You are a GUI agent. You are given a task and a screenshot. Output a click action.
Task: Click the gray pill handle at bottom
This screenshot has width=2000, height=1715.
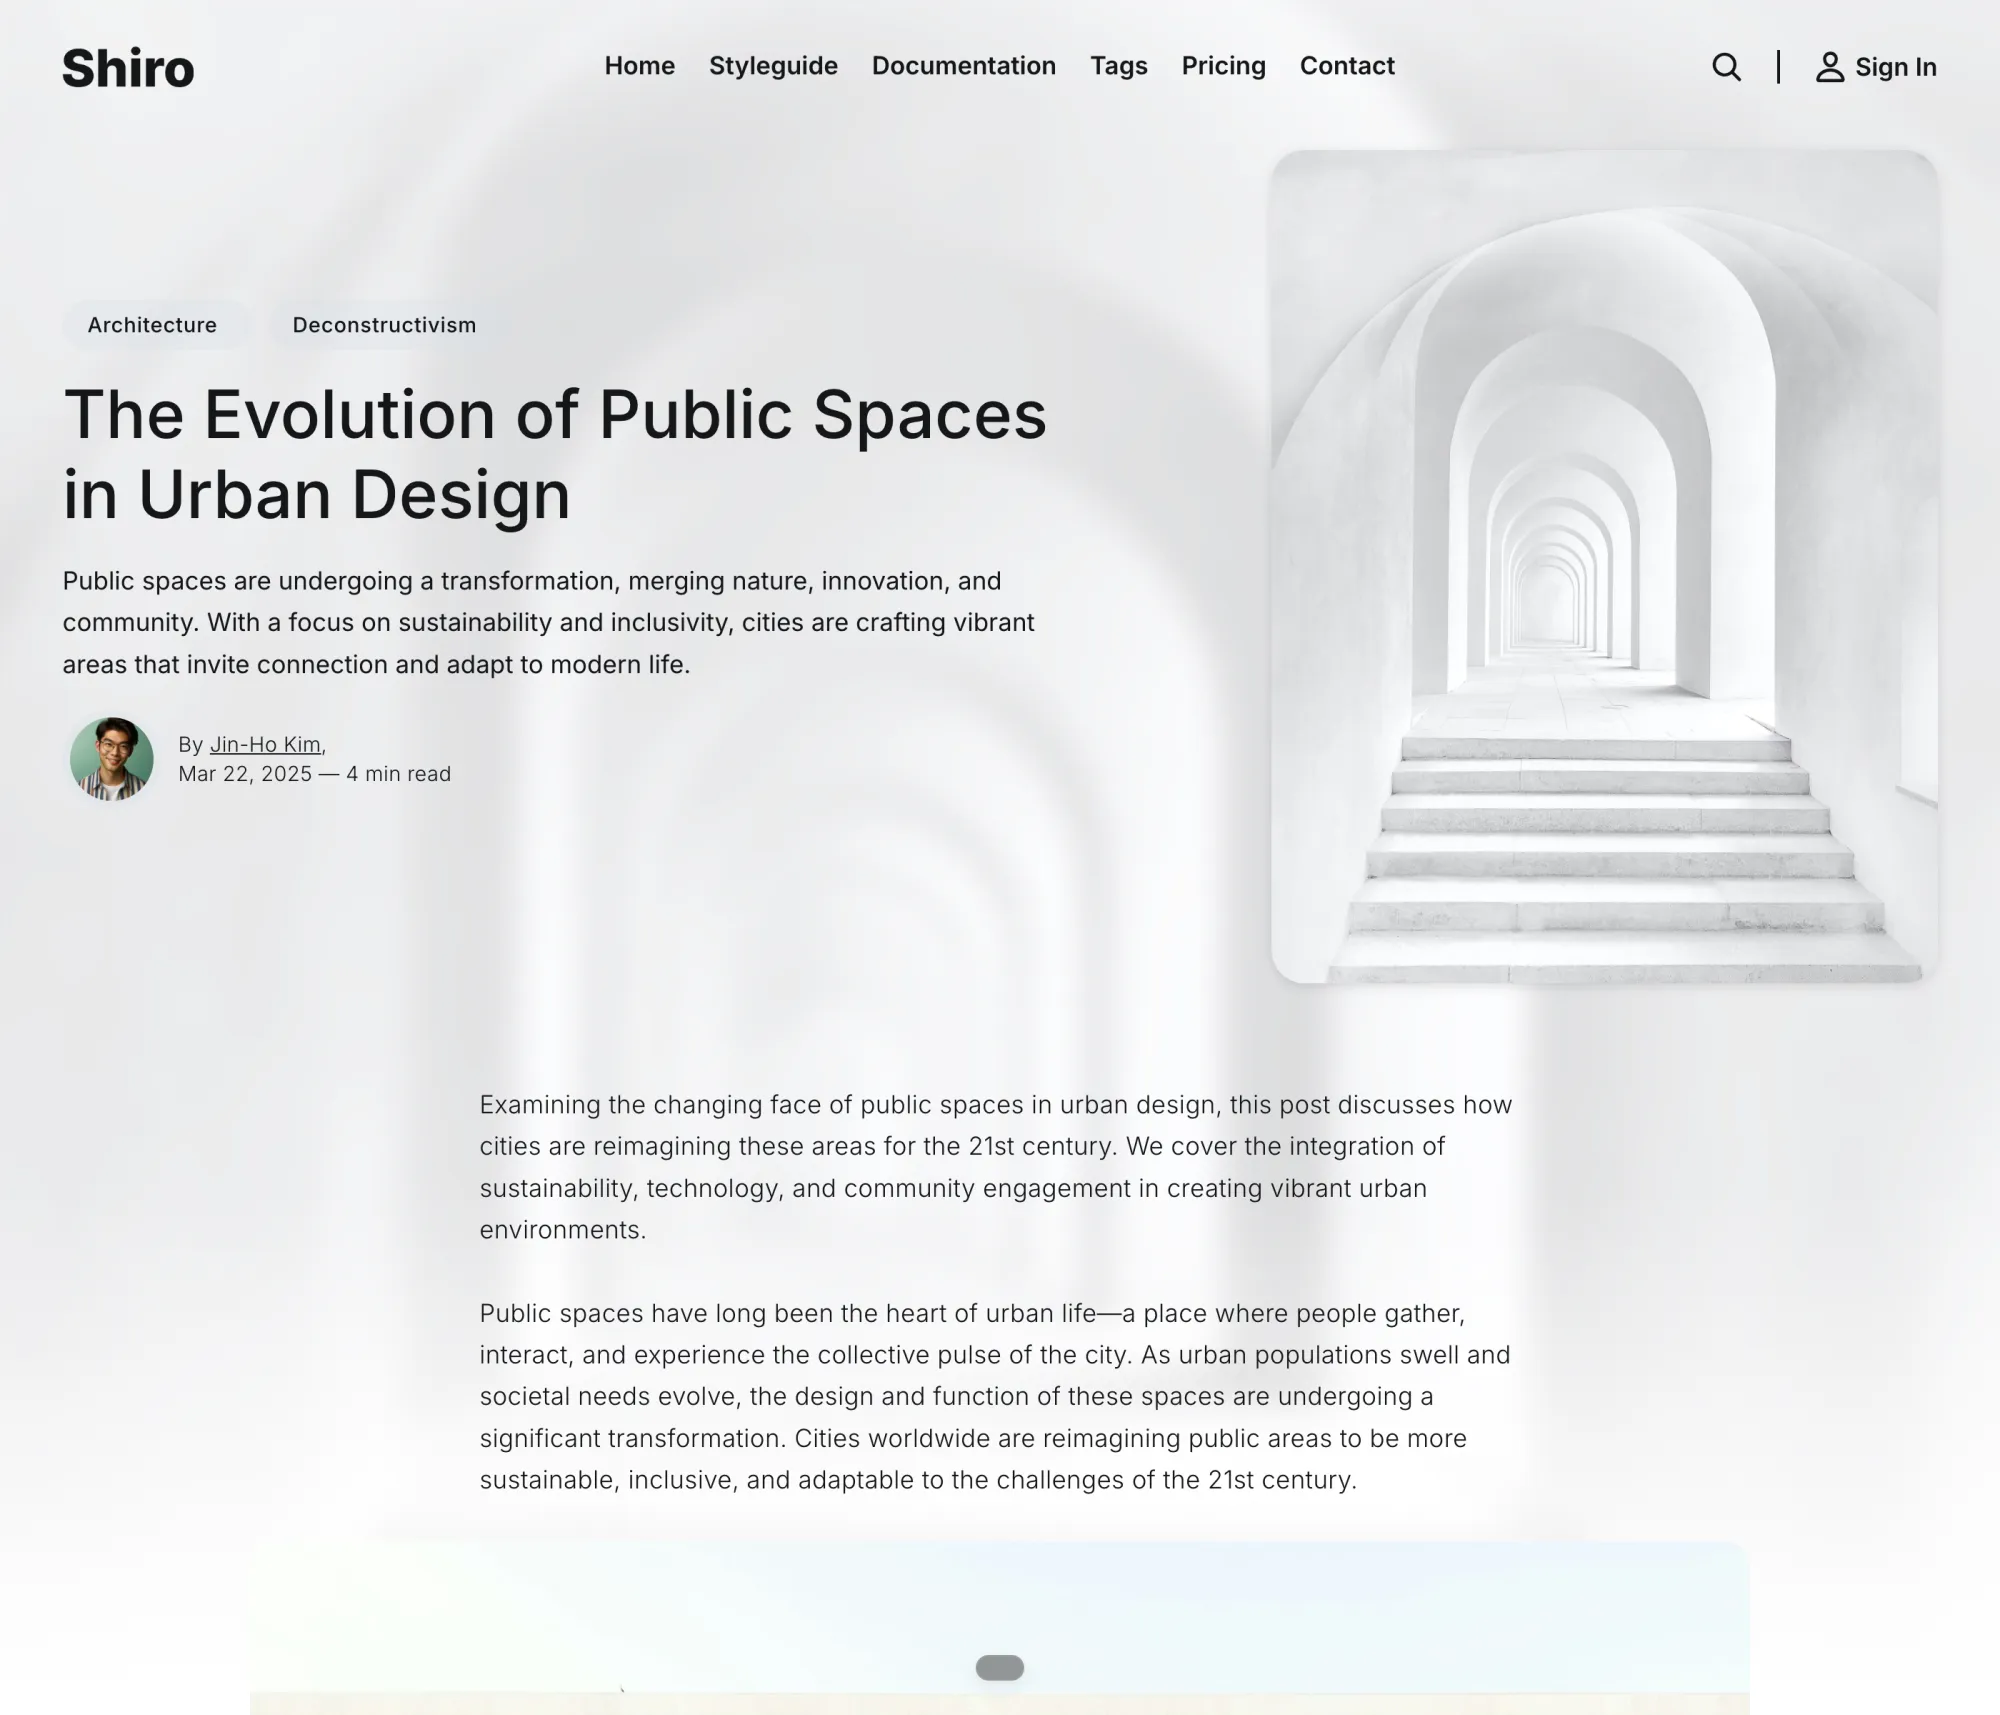(x=1000, y=1667)
